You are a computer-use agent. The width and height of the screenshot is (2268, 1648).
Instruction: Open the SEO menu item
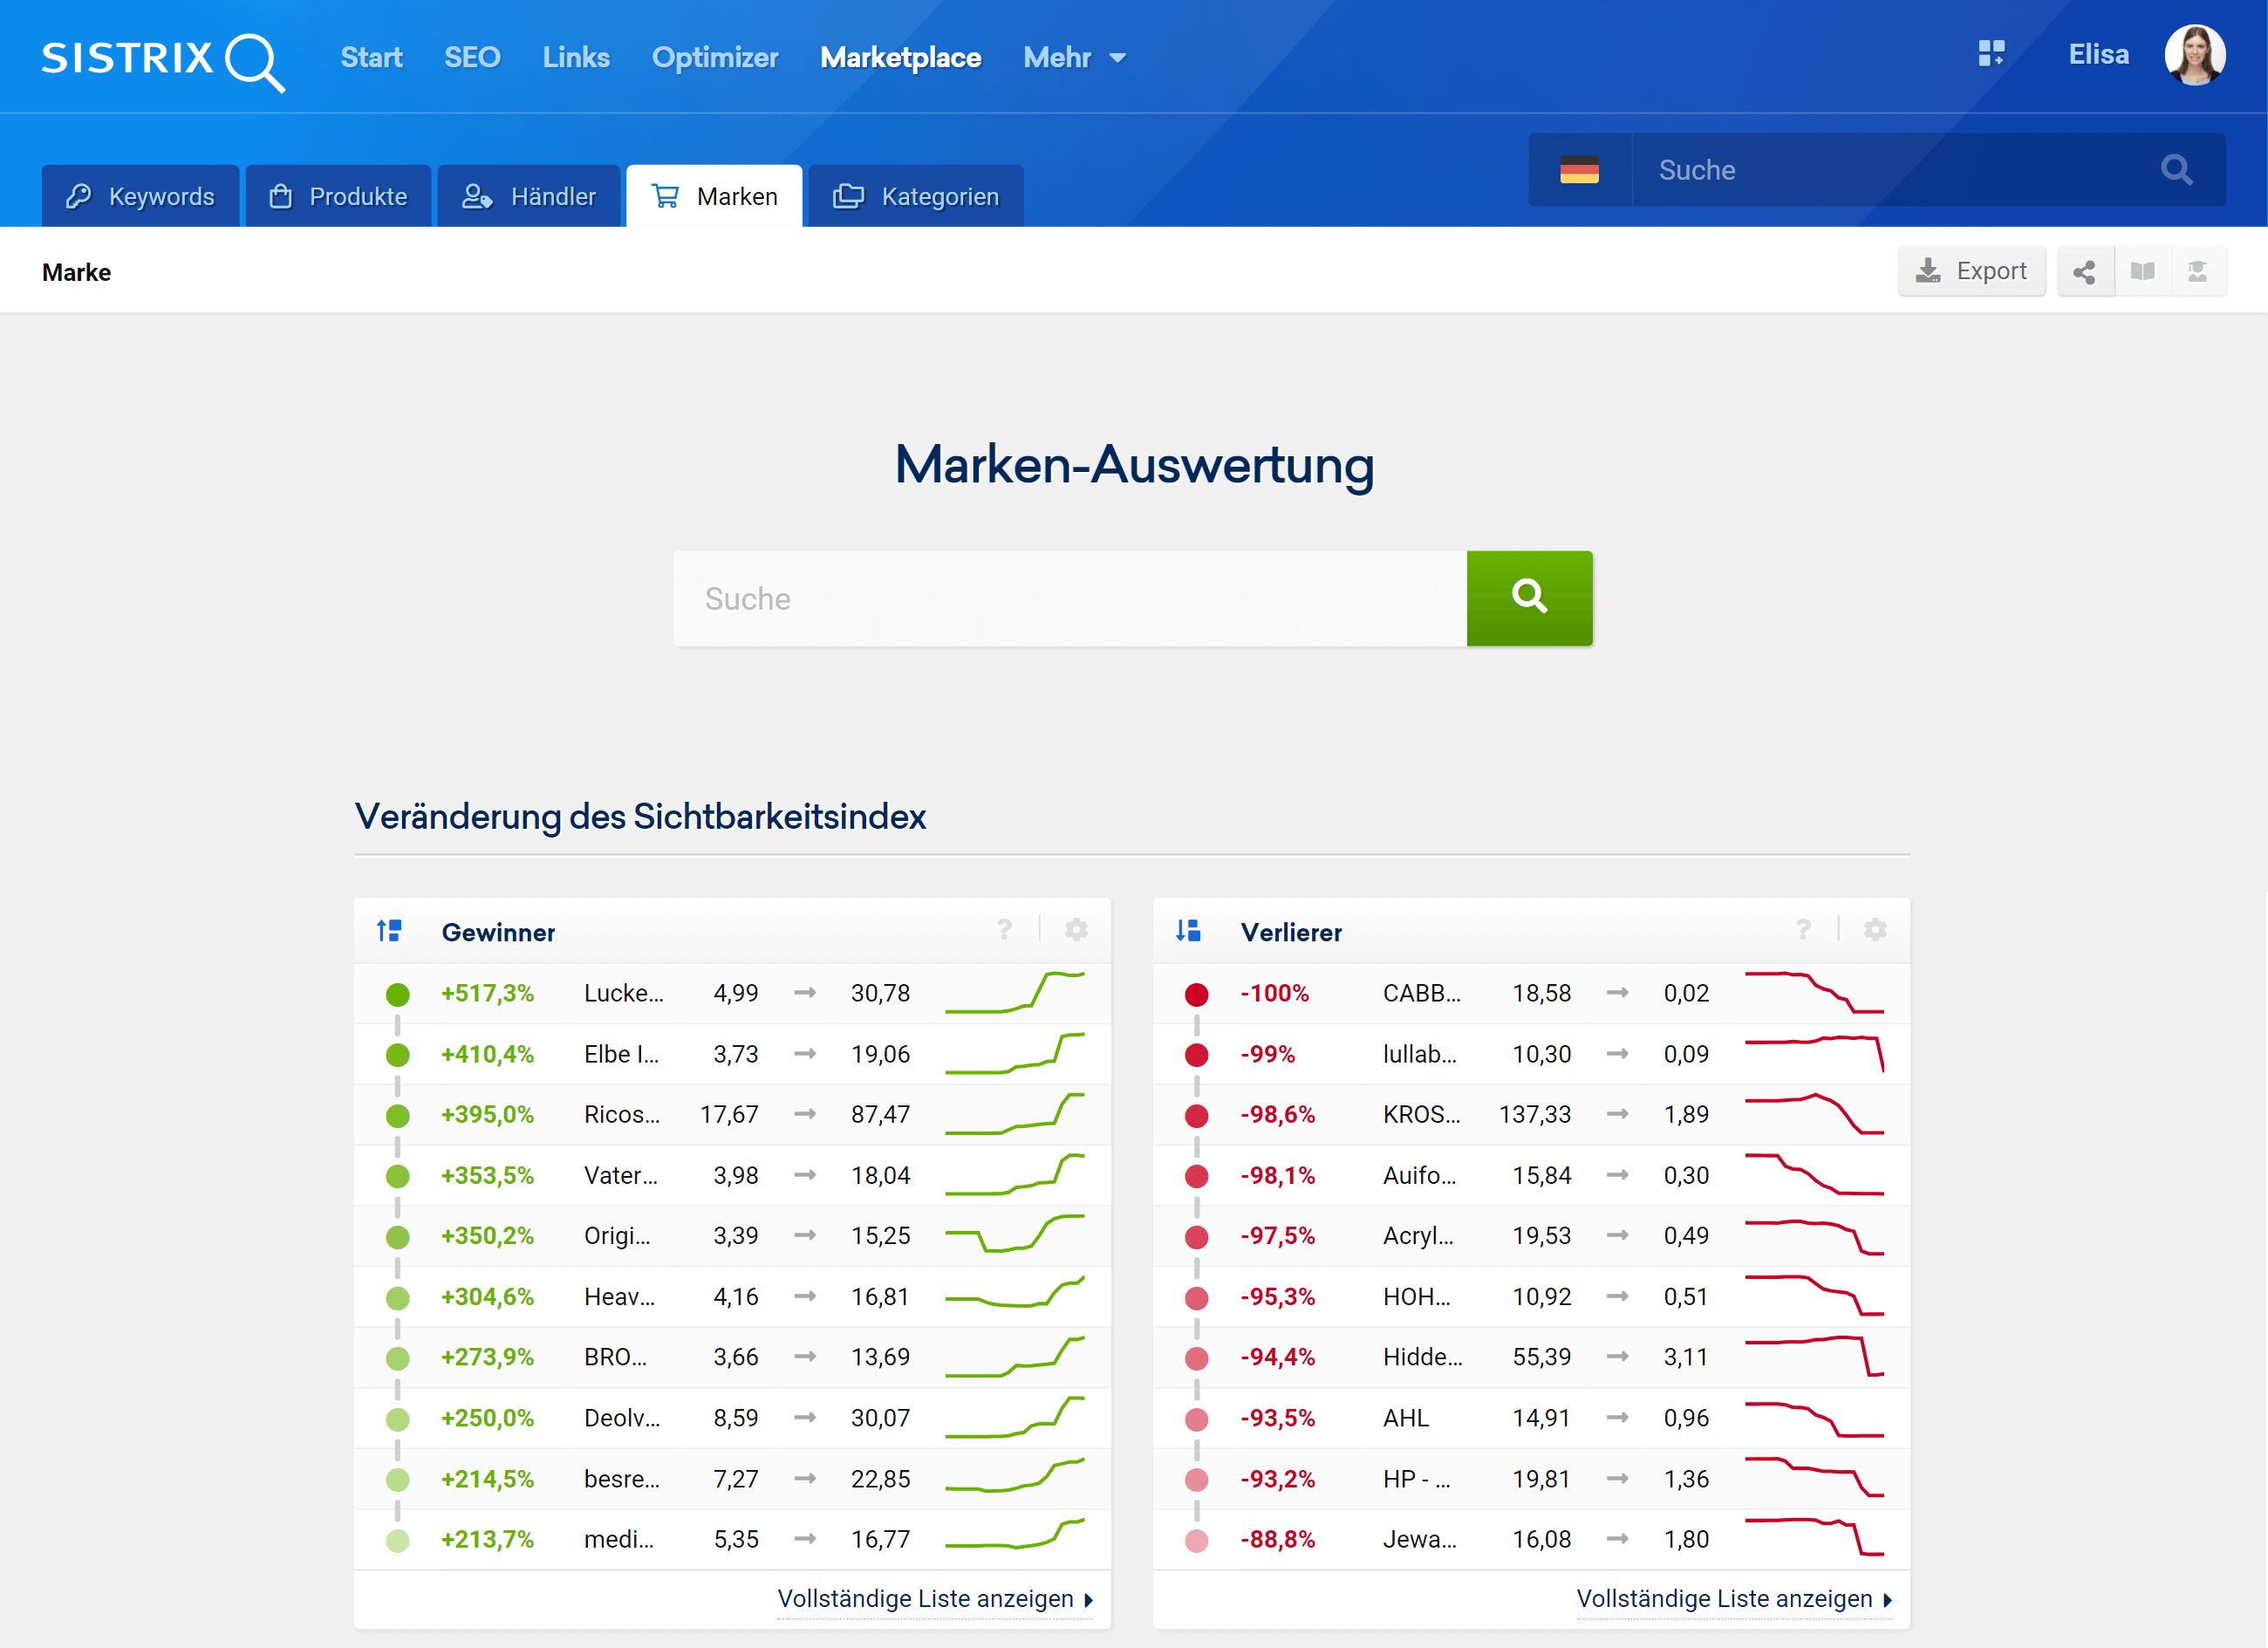coord(472,58)
